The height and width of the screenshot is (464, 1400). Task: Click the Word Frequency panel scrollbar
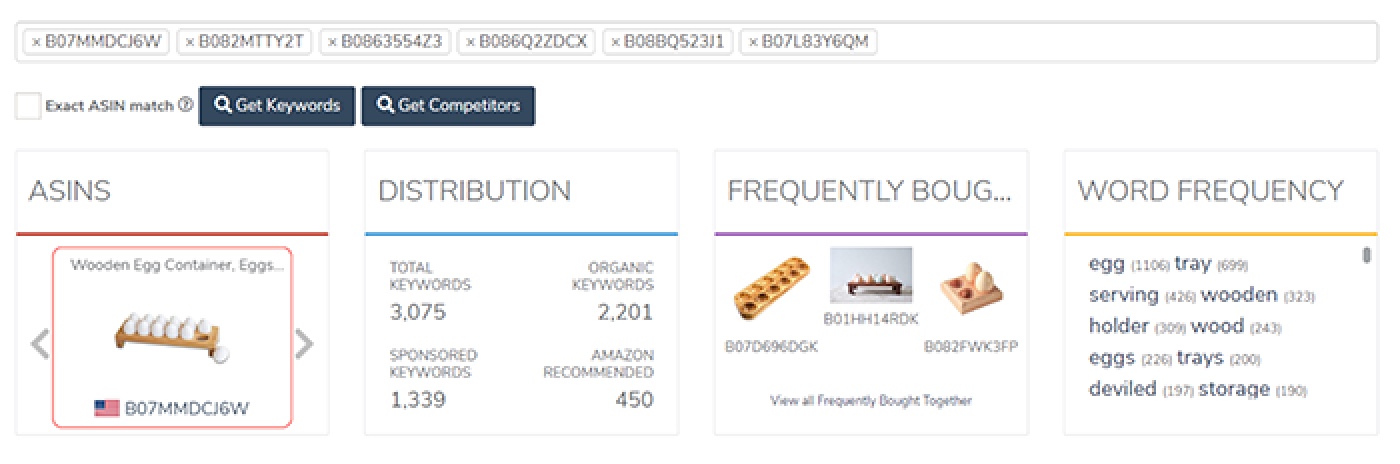pos(1366,256)
